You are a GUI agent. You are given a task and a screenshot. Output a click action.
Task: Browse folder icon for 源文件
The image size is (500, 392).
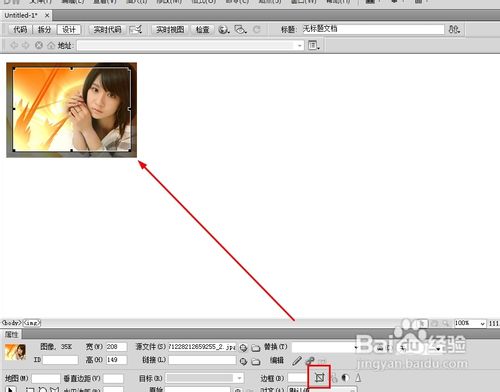tap(256, 348)
